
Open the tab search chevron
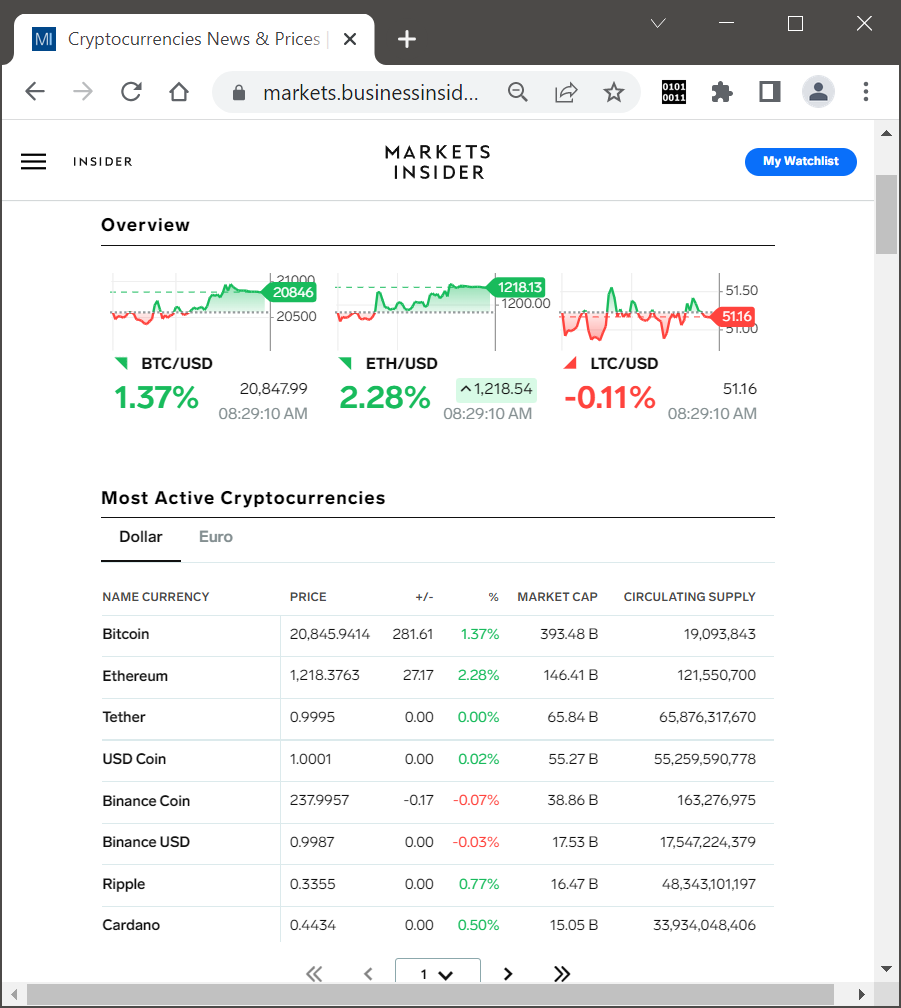click(x=658, y=24)
